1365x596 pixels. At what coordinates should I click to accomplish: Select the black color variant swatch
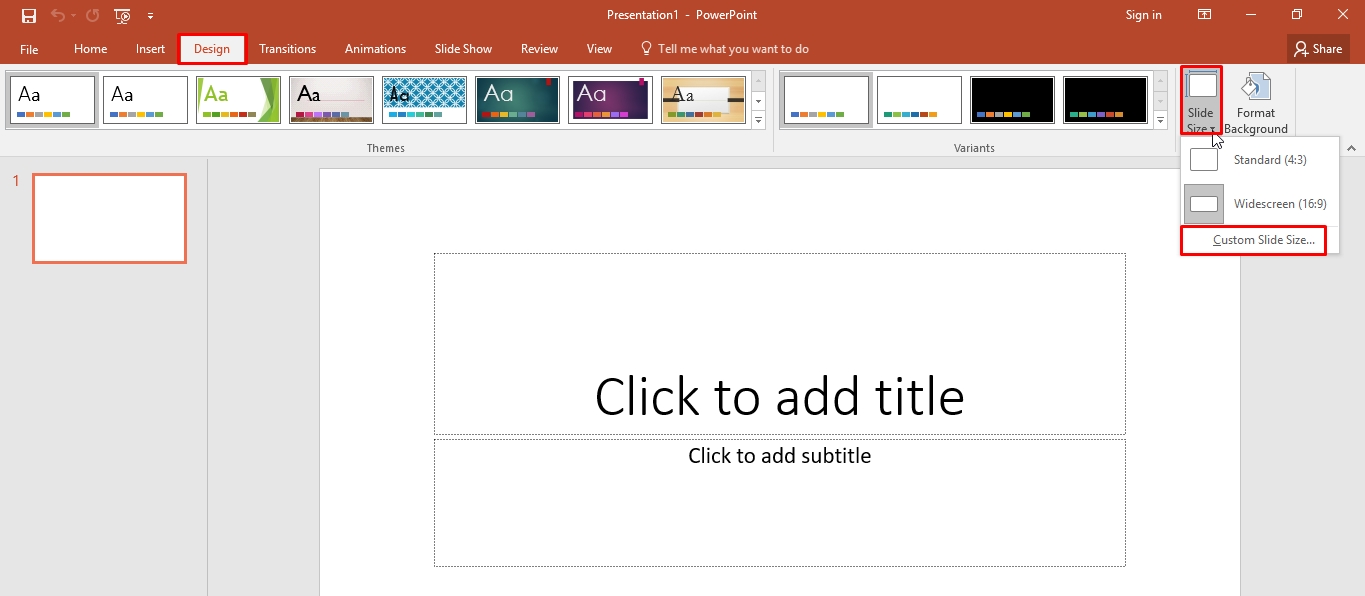click(x=1011, y=99)
